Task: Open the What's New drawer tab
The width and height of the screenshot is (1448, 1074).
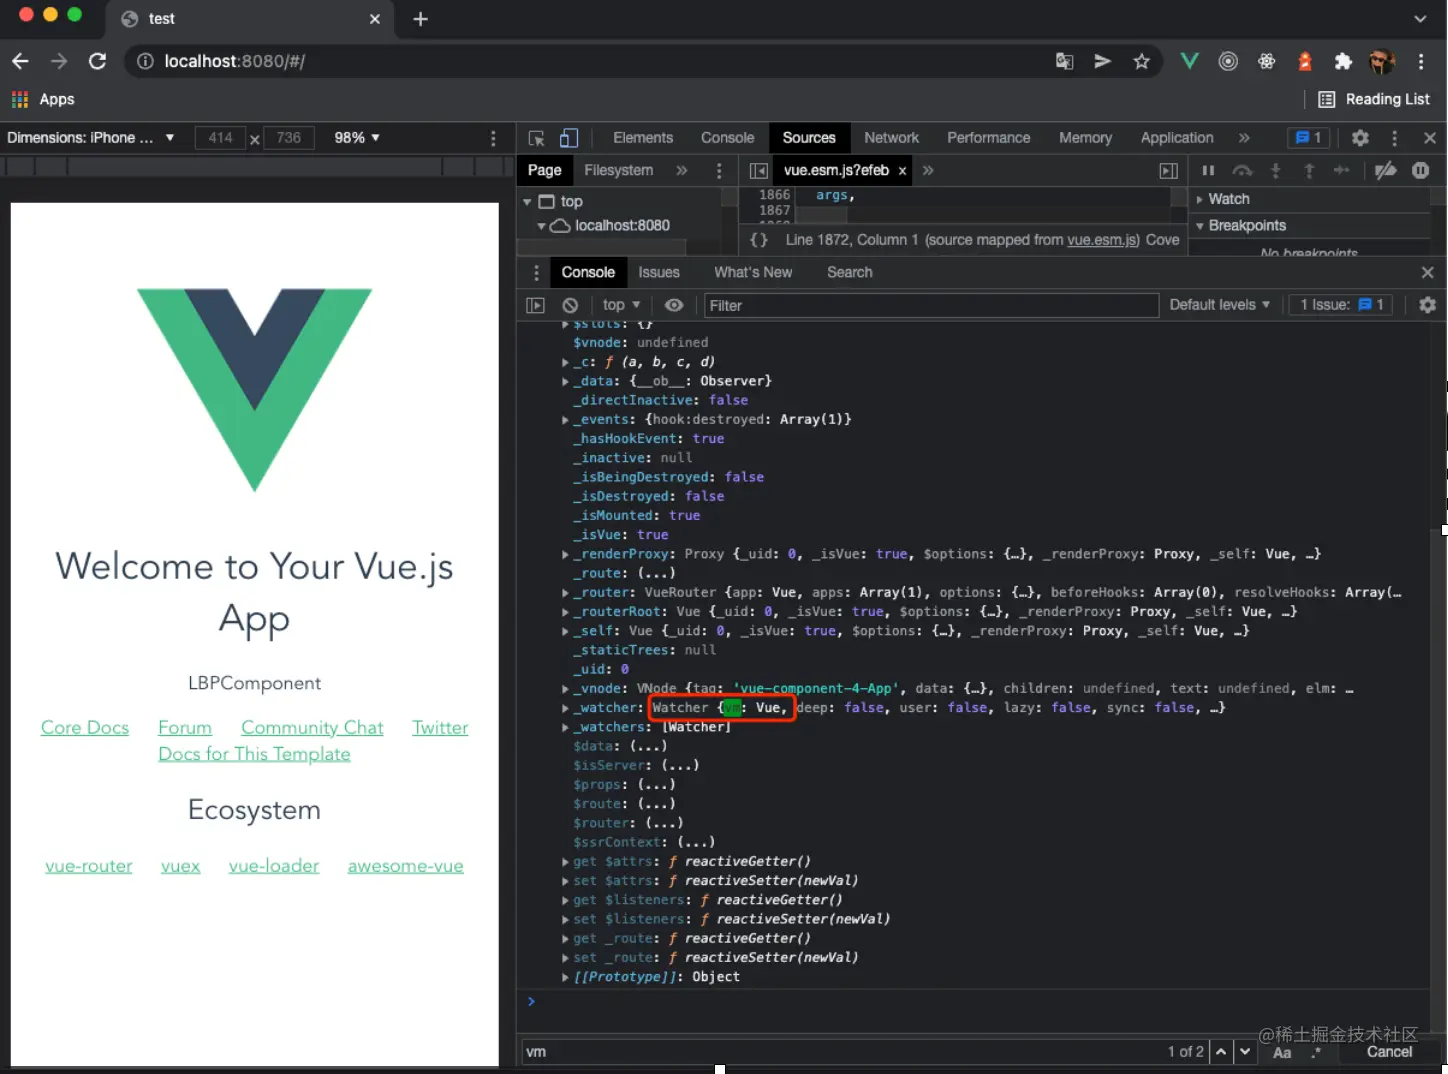Action: (753, 272)
